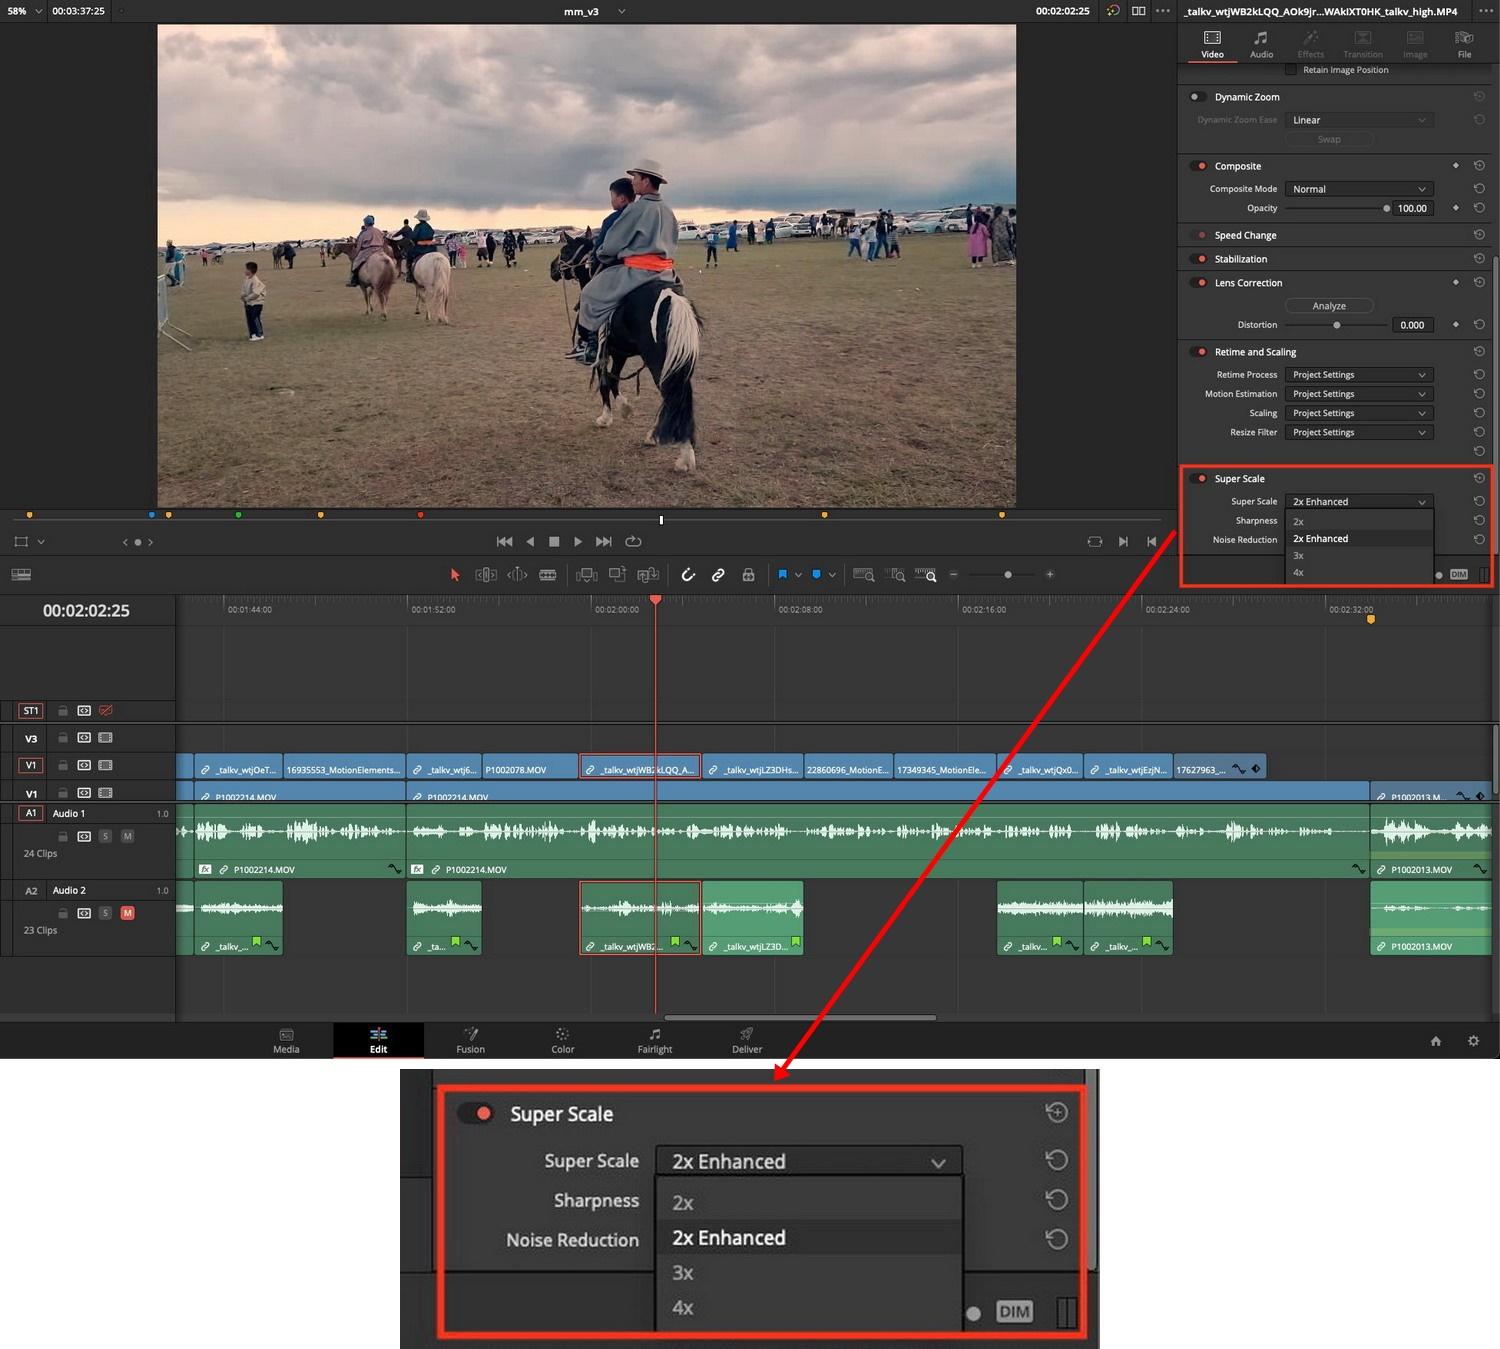
Task: Play the timeline forward
Action: coord(578,542)
